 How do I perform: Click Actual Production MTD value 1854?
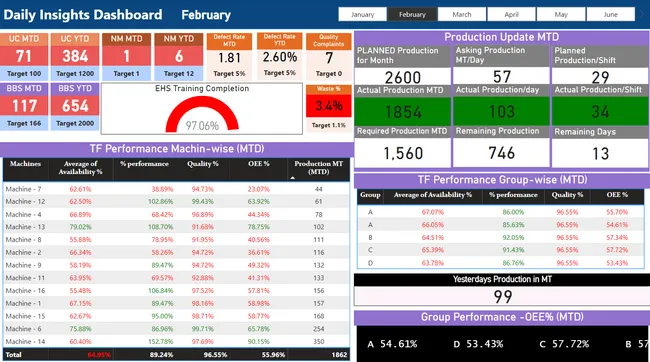click(403, 112)
